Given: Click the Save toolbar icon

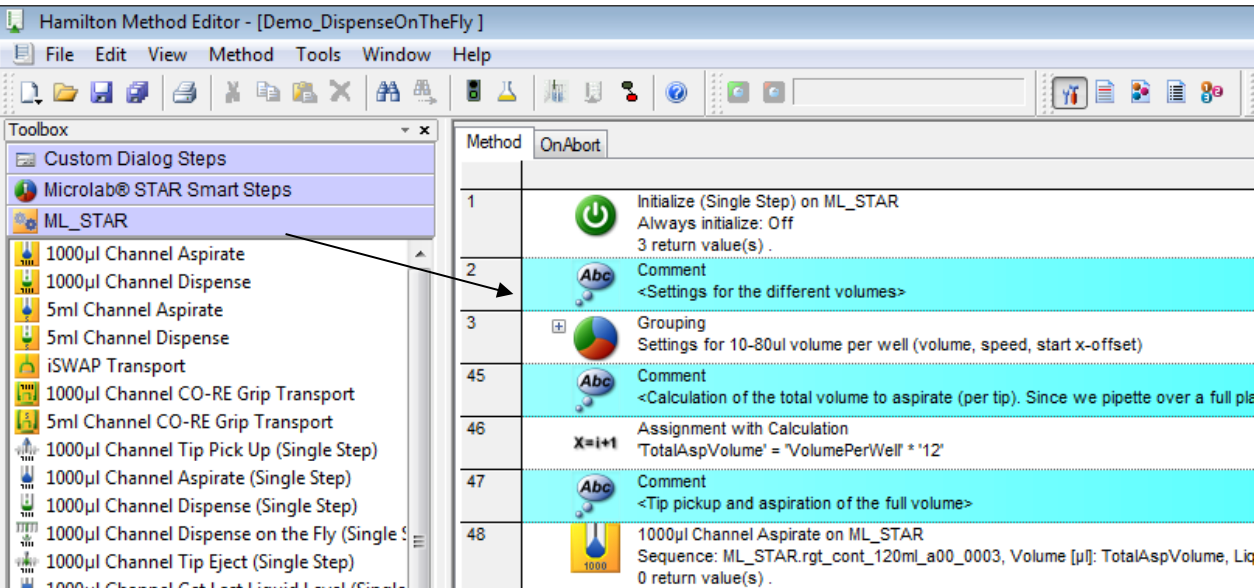Looking at the screenshot, I should (x=101, y=93).
